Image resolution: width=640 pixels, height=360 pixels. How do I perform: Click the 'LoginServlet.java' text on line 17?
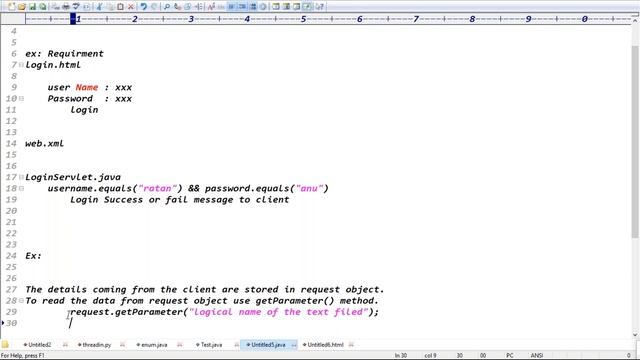[73, 177]
